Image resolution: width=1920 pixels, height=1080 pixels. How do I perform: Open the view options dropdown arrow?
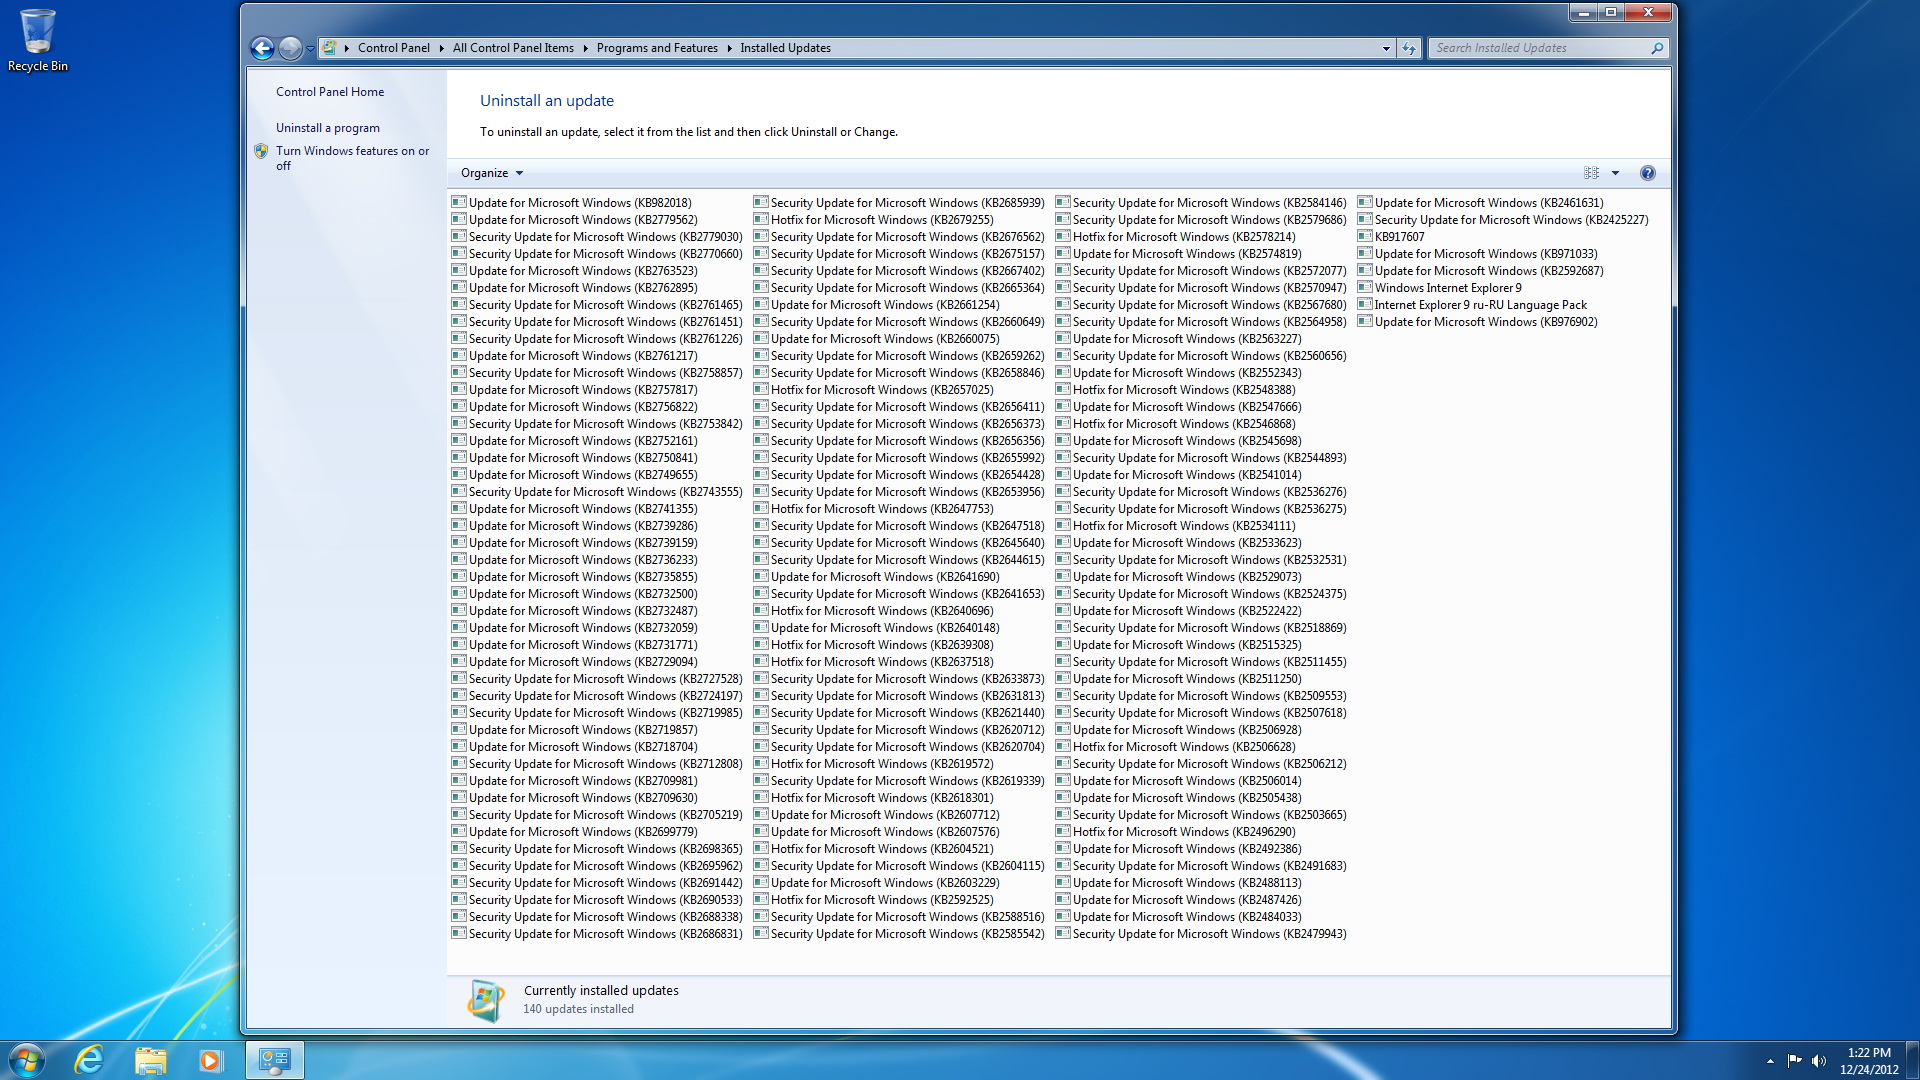tap(1615, 173)
